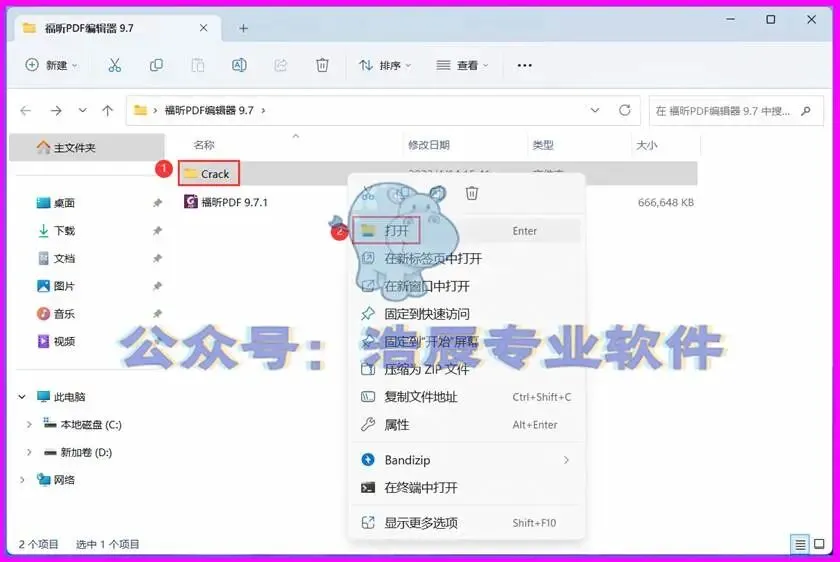840x562 pixels.
Task: Open 视频 in quick access
Action: tap(64, 341)
